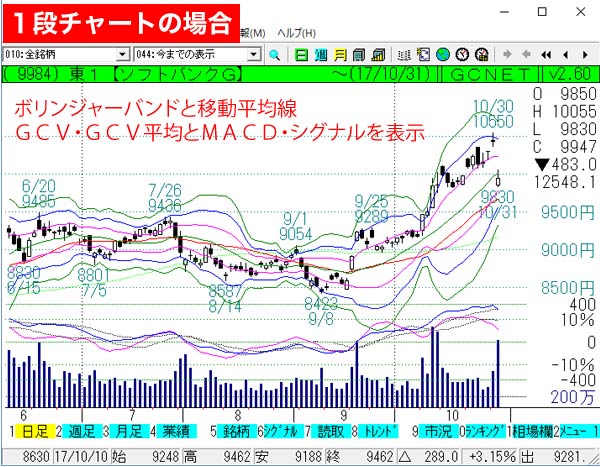Click the 10/30 10550 high label
This screenshot has height=467, width=600.
pyautogui.click(x=493, y=114)
